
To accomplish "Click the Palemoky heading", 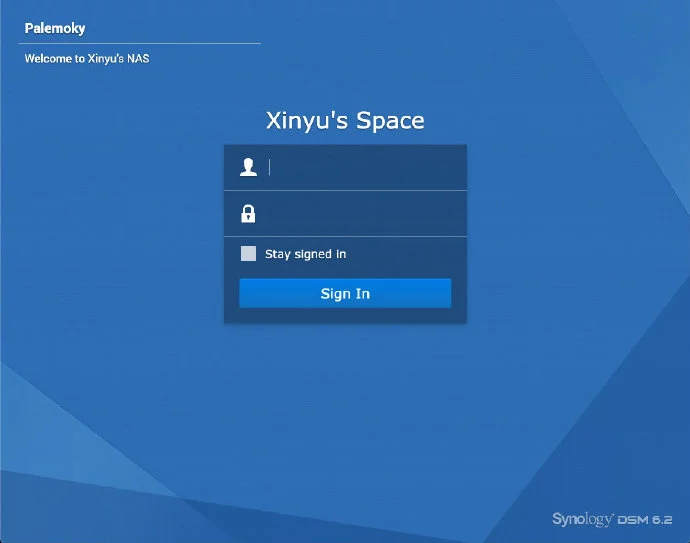I will pyautogui.click(x=55, y=28).
